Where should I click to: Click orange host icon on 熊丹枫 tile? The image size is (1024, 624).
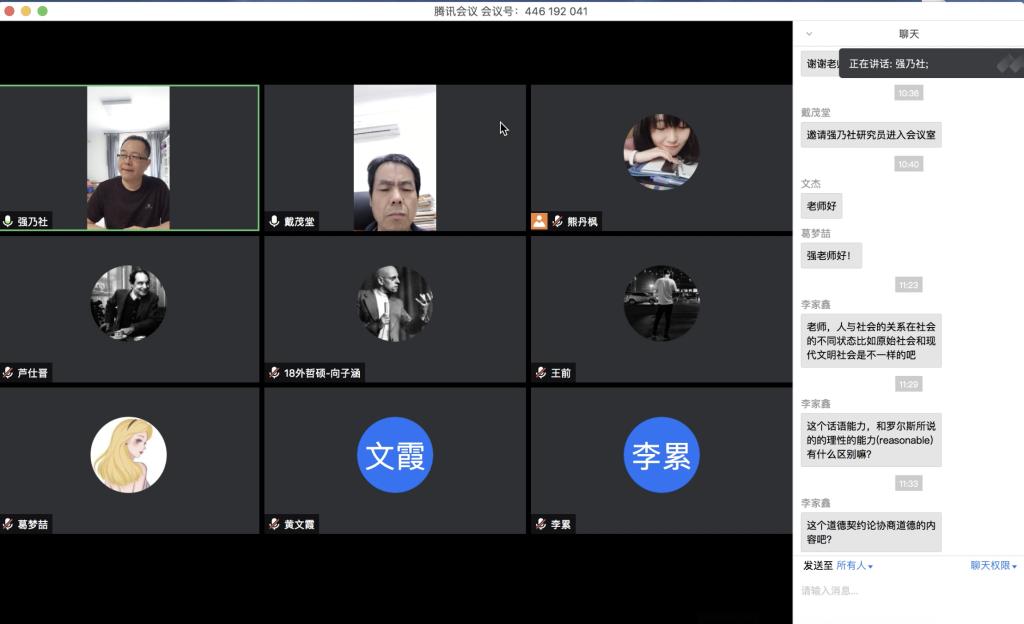pyautogui.click(x=539, y=221)
